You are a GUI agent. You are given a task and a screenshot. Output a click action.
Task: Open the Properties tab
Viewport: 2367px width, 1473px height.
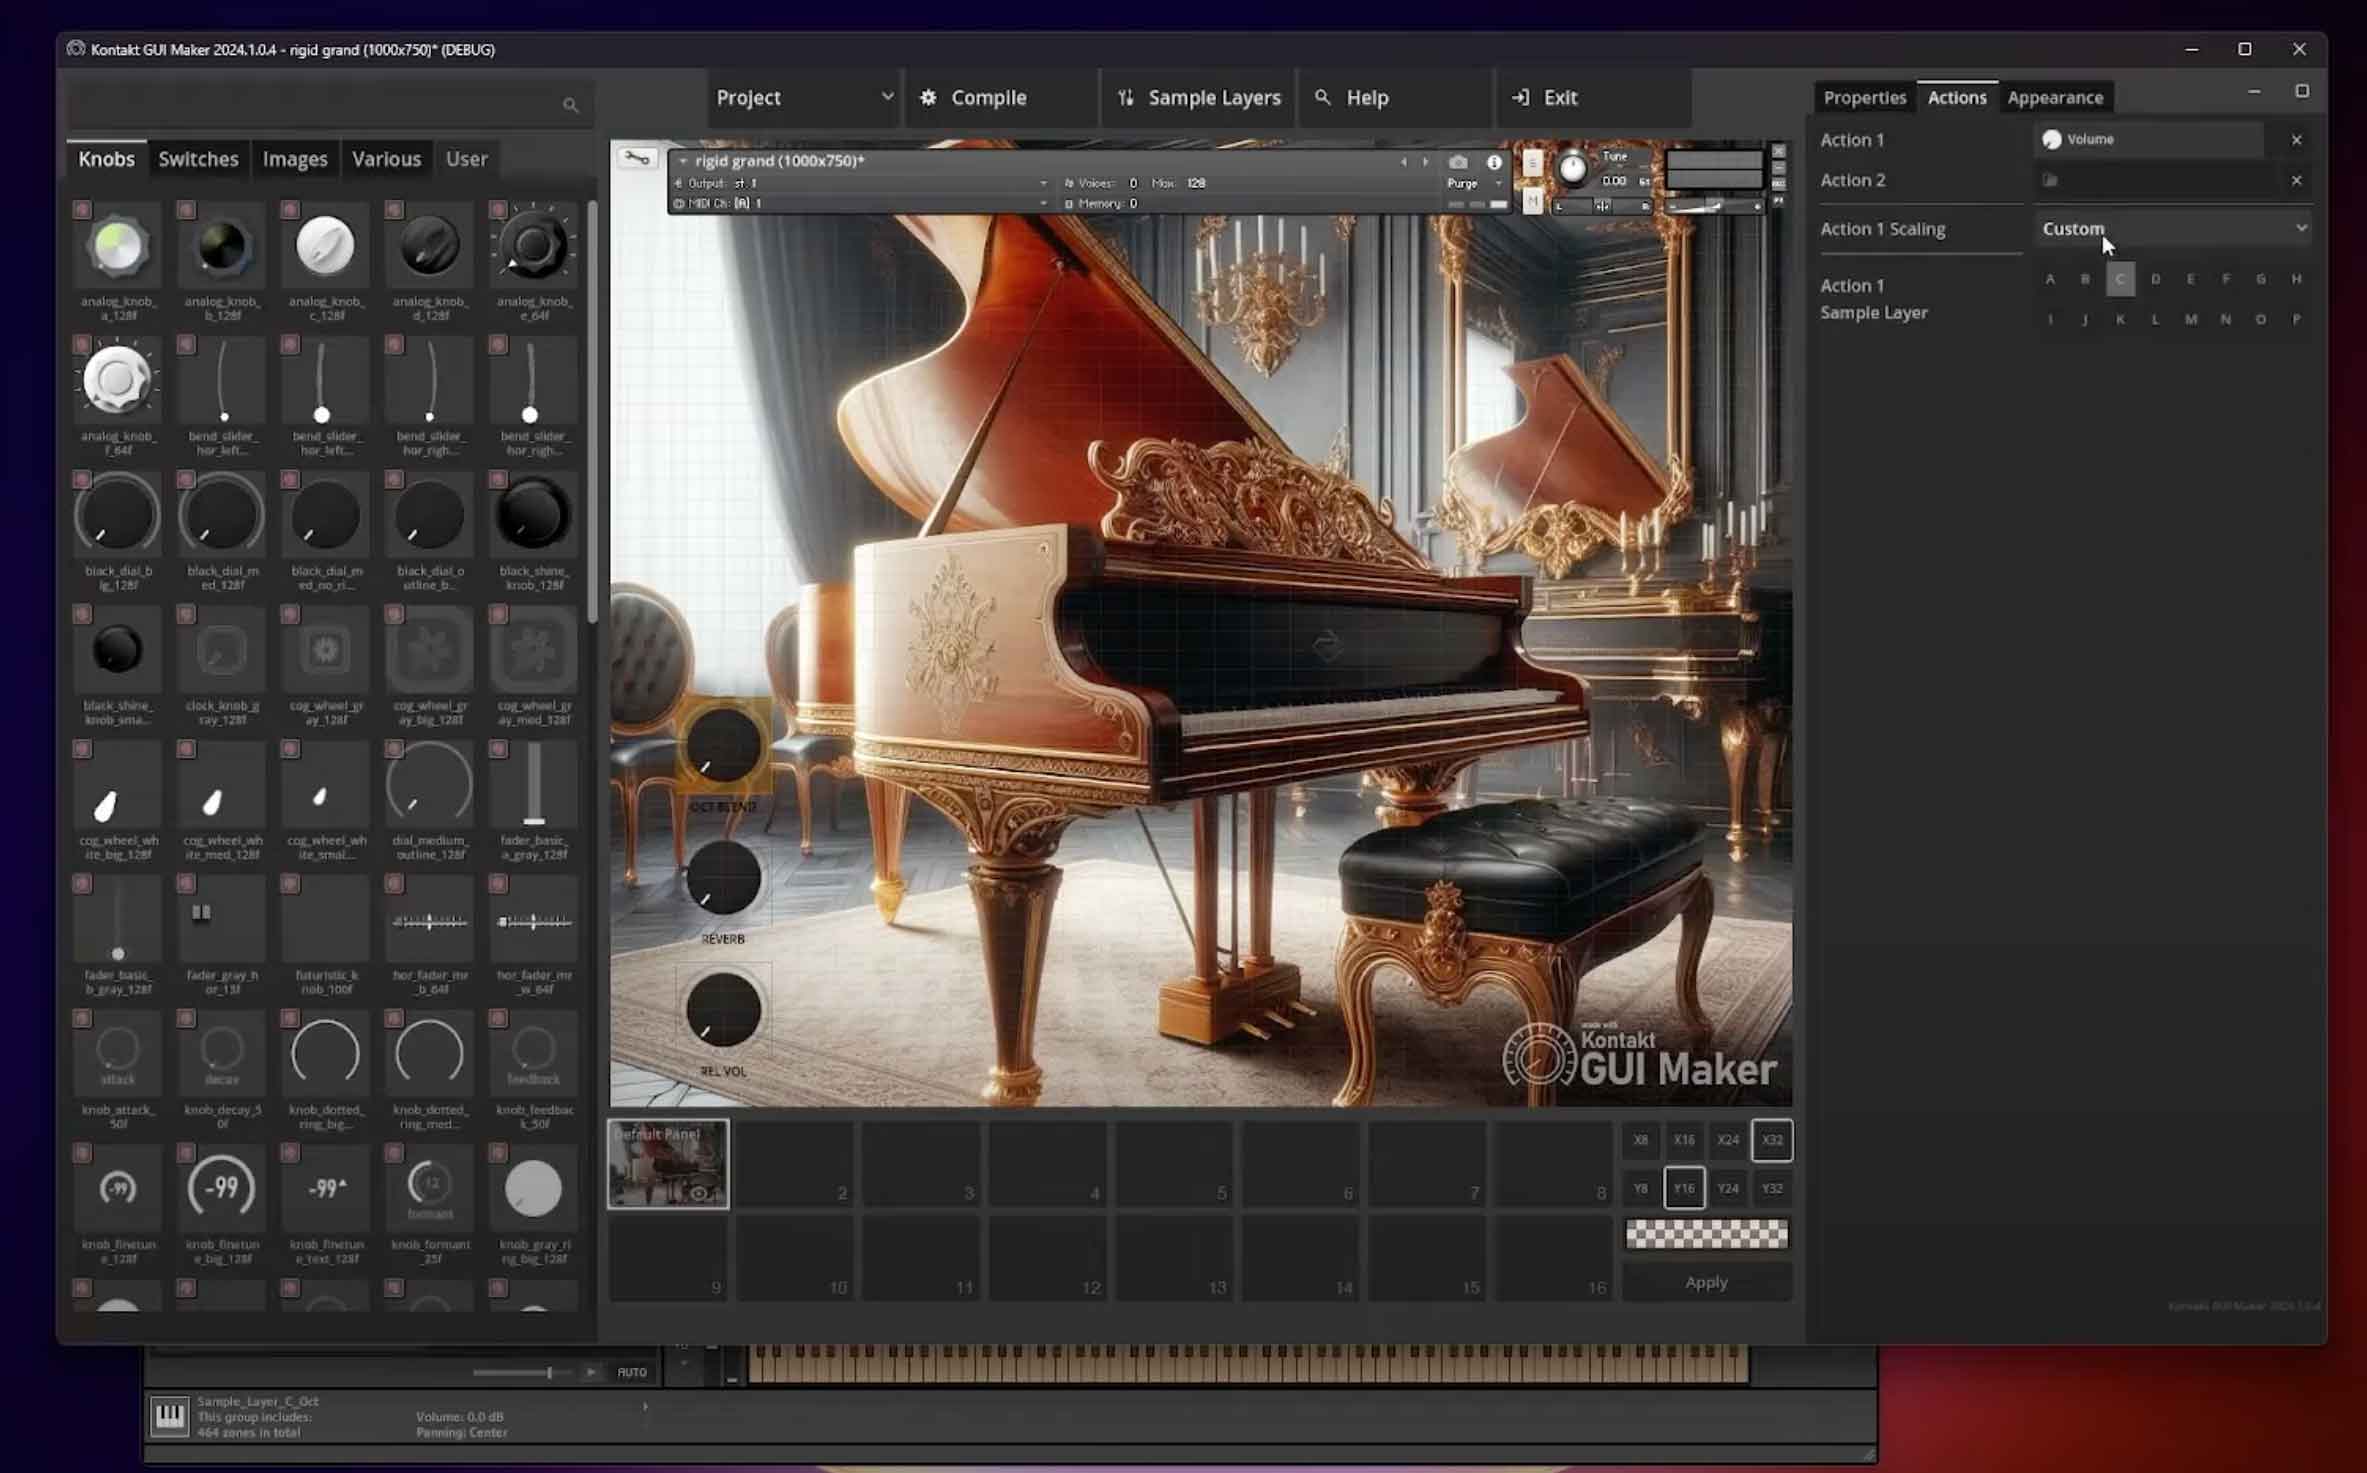(x=1864, y=98)
